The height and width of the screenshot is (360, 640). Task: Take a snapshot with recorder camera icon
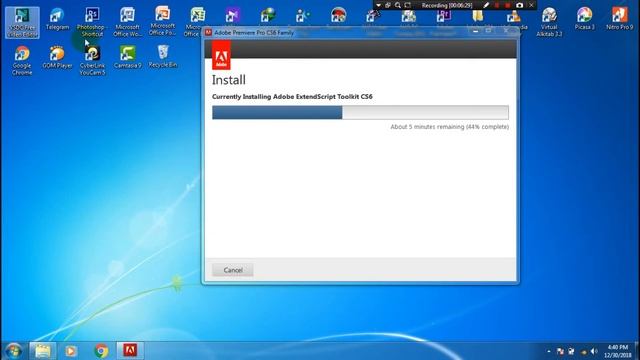point(519,5)
